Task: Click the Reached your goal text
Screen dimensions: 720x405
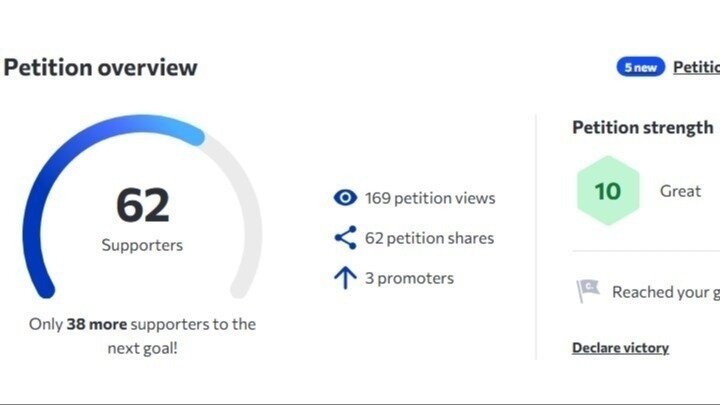Action: coord(666,292)
